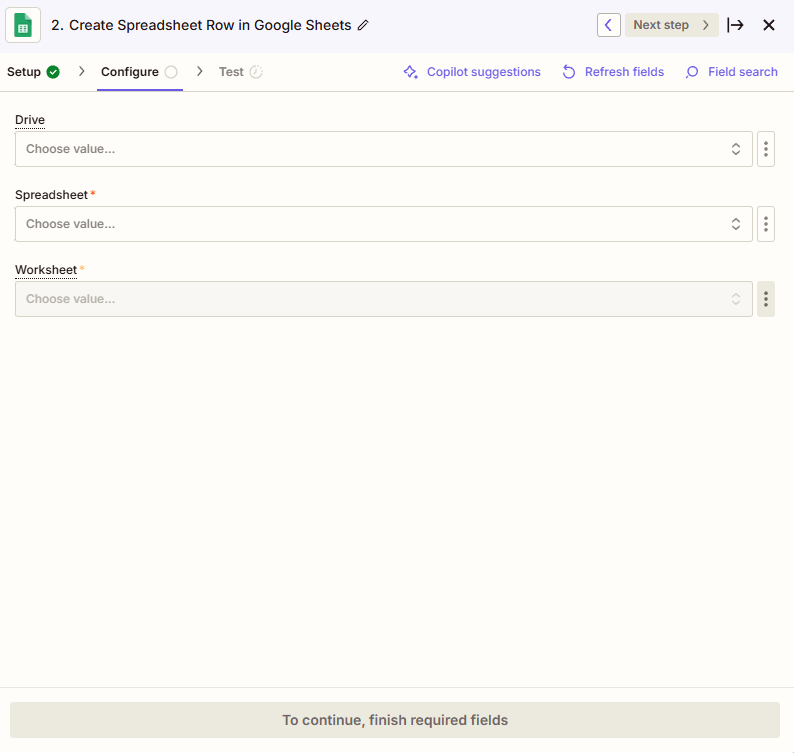Click the Next step button
The height and width of the screenshot is (753, 794).
pyautogui.click(x=671, y=25)
